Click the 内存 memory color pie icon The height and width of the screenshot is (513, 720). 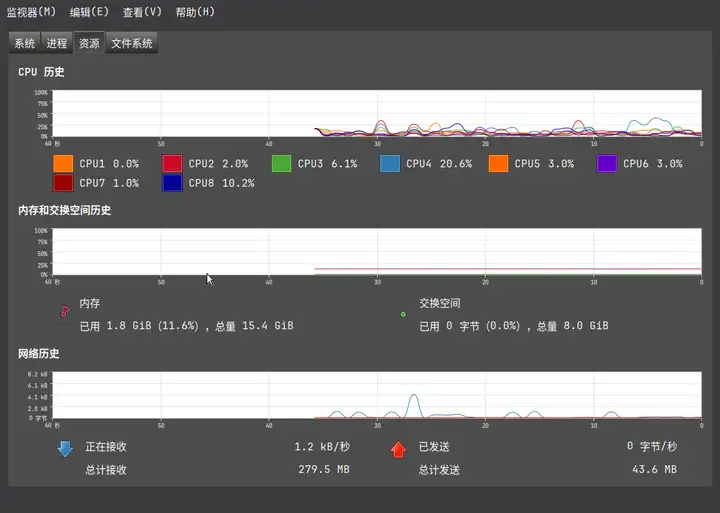coord(65,311)
